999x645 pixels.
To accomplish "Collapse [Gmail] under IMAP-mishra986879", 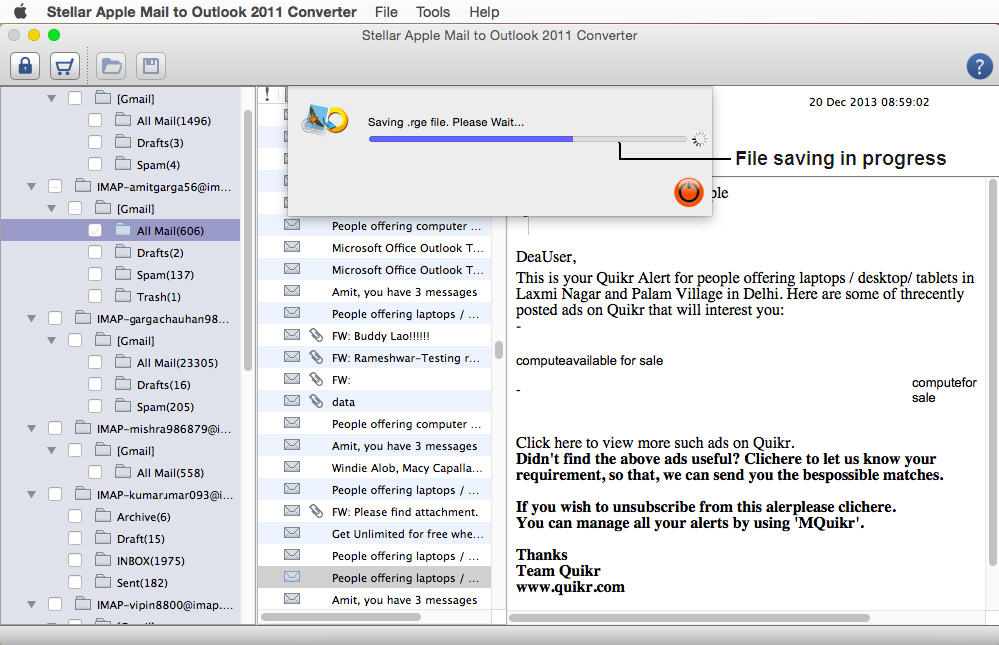I will (52, 451).
